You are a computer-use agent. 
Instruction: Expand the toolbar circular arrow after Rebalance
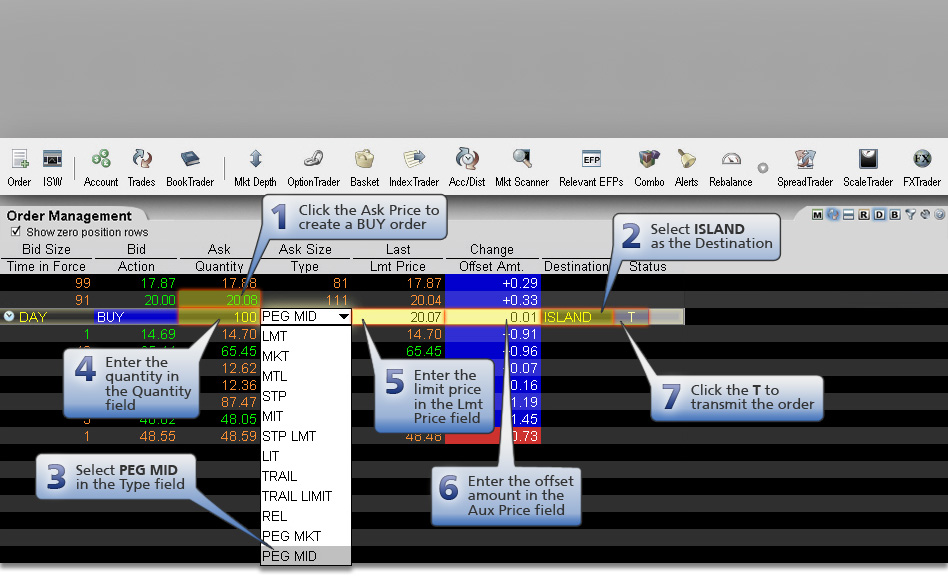coord(763,168)
